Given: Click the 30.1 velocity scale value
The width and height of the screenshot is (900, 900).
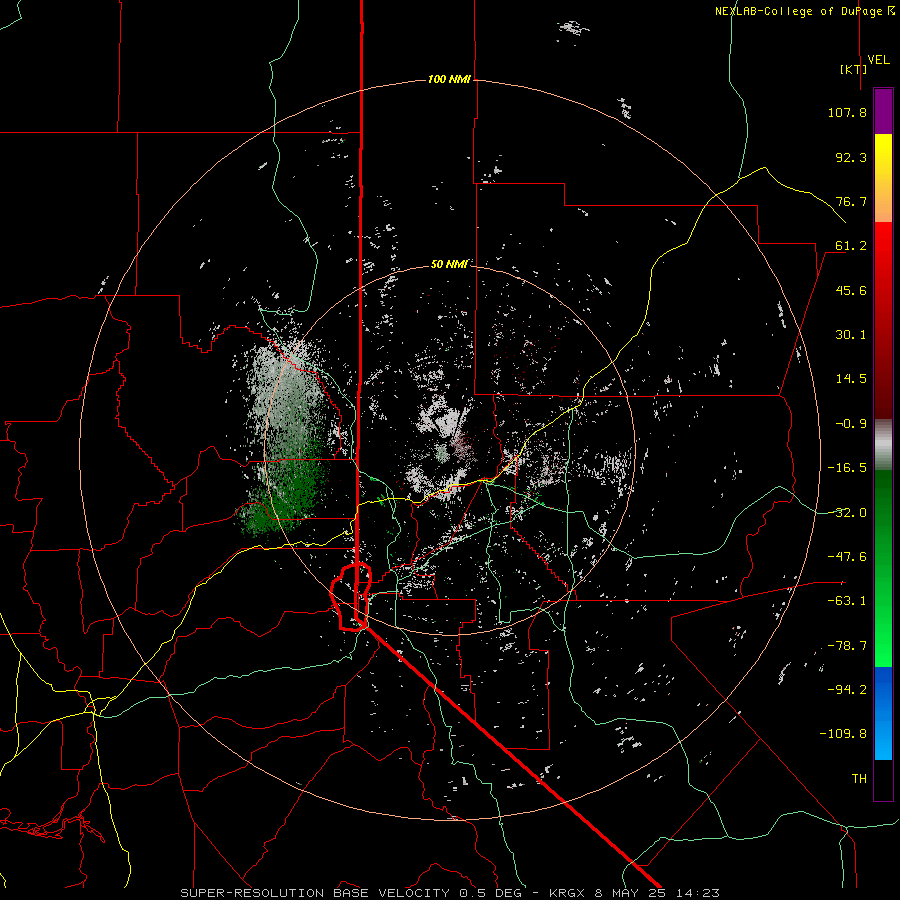Looking at the screenshot, I should click(851, 335).
